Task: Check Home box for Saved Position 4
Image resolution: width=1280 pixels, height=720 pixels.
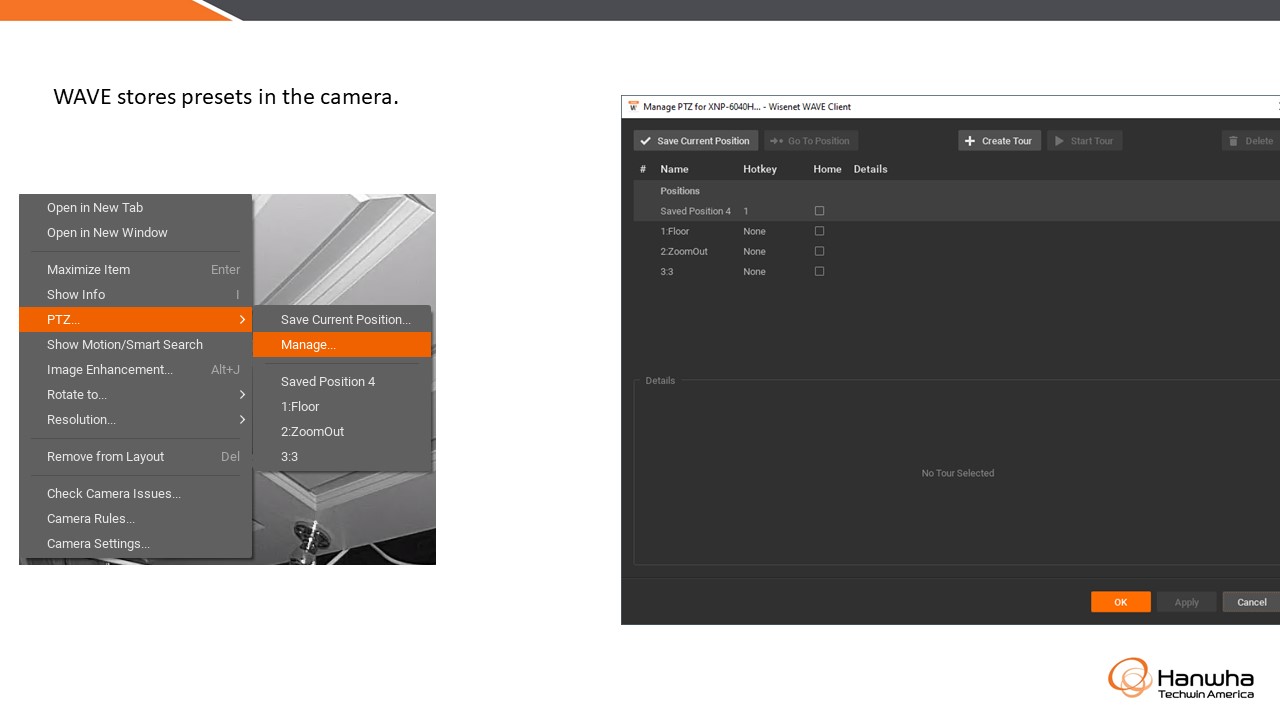Action: tap(819, 211)
